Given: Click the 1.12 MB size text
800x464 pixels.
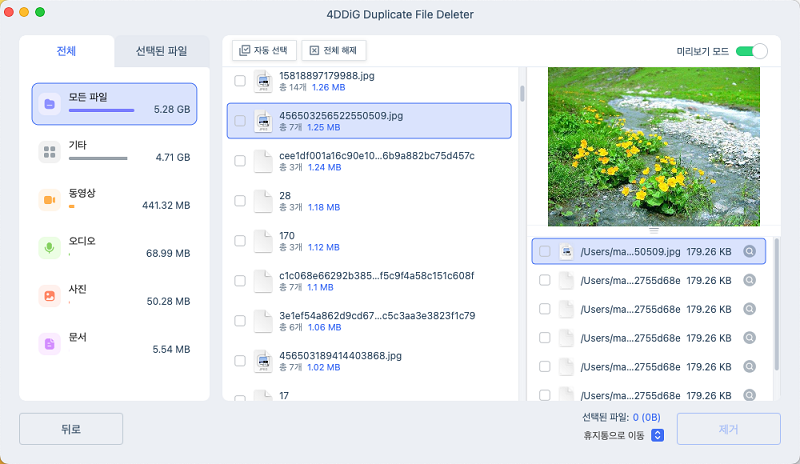Looking at the screenshot, I should [323, 247].
